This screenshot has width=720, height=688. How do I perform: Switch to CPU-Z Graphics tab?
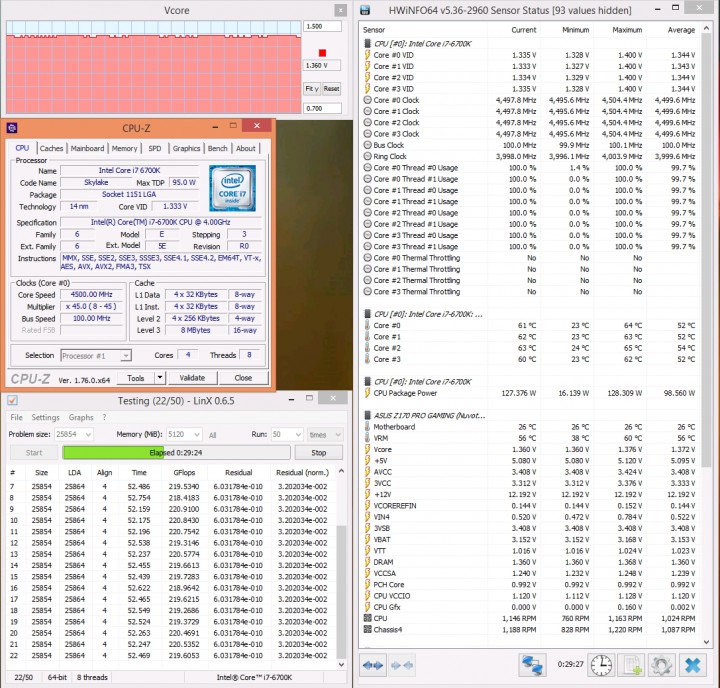(186, 148)
